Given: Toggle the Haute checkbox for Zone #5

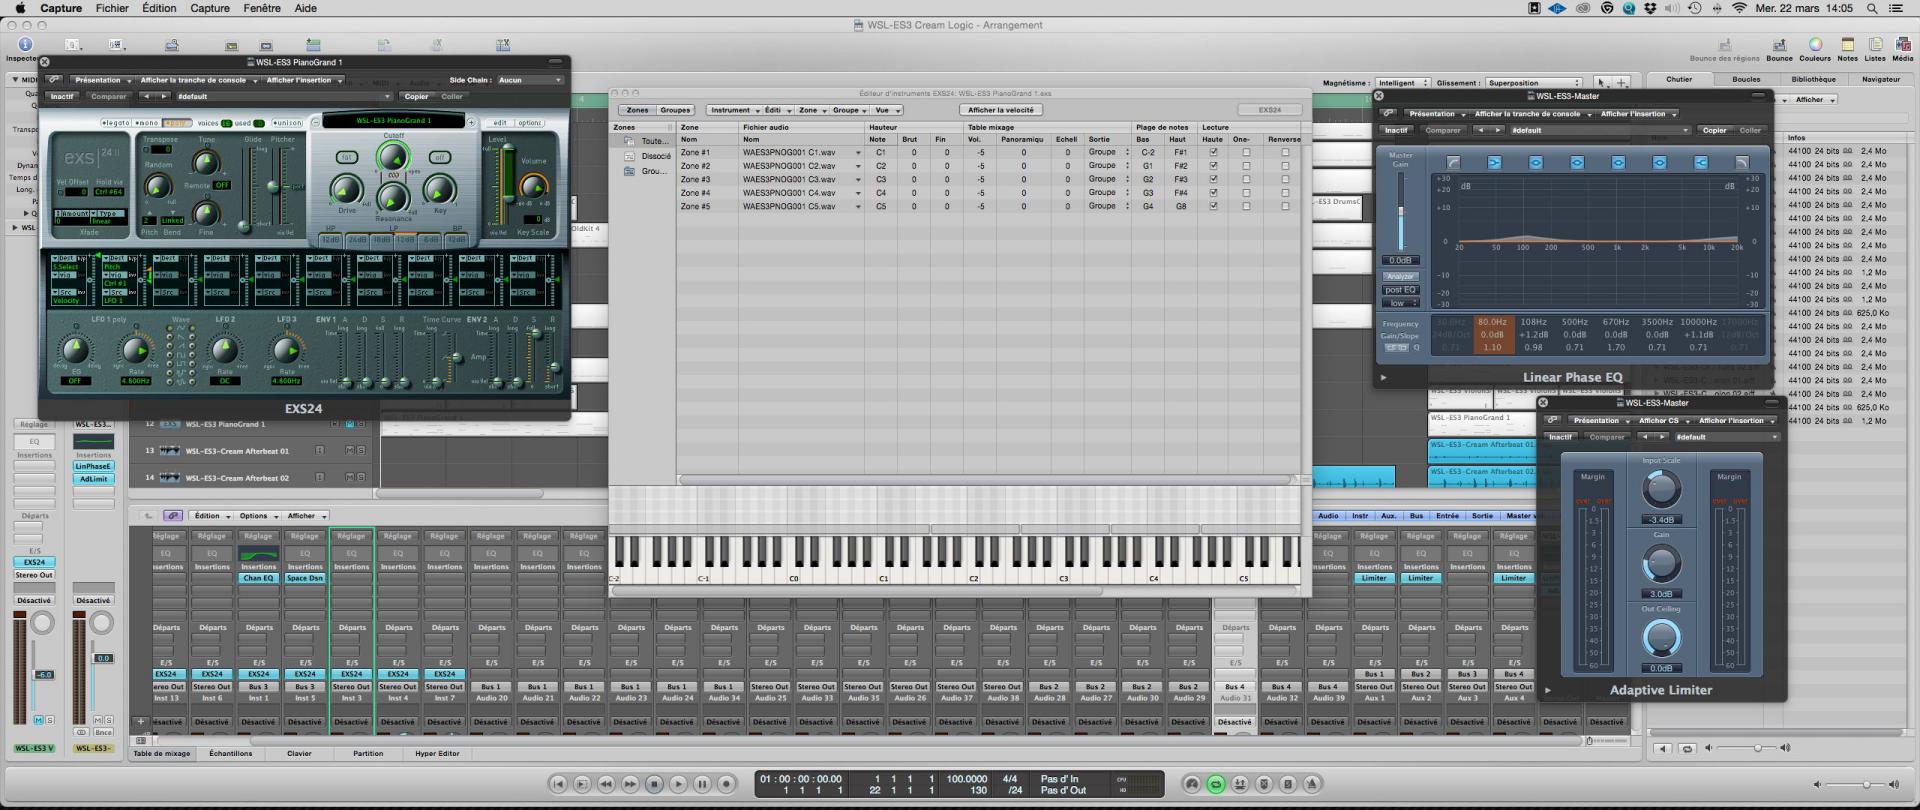Looking at the screenshot, I should coord(1213,207).
